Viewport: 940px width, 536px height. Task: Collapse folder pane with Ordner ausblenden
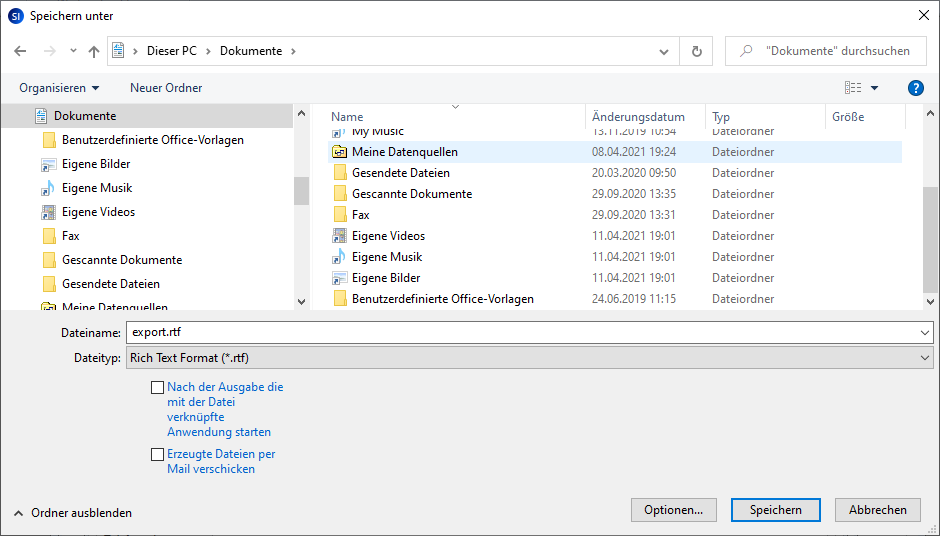tap(72, 513)
